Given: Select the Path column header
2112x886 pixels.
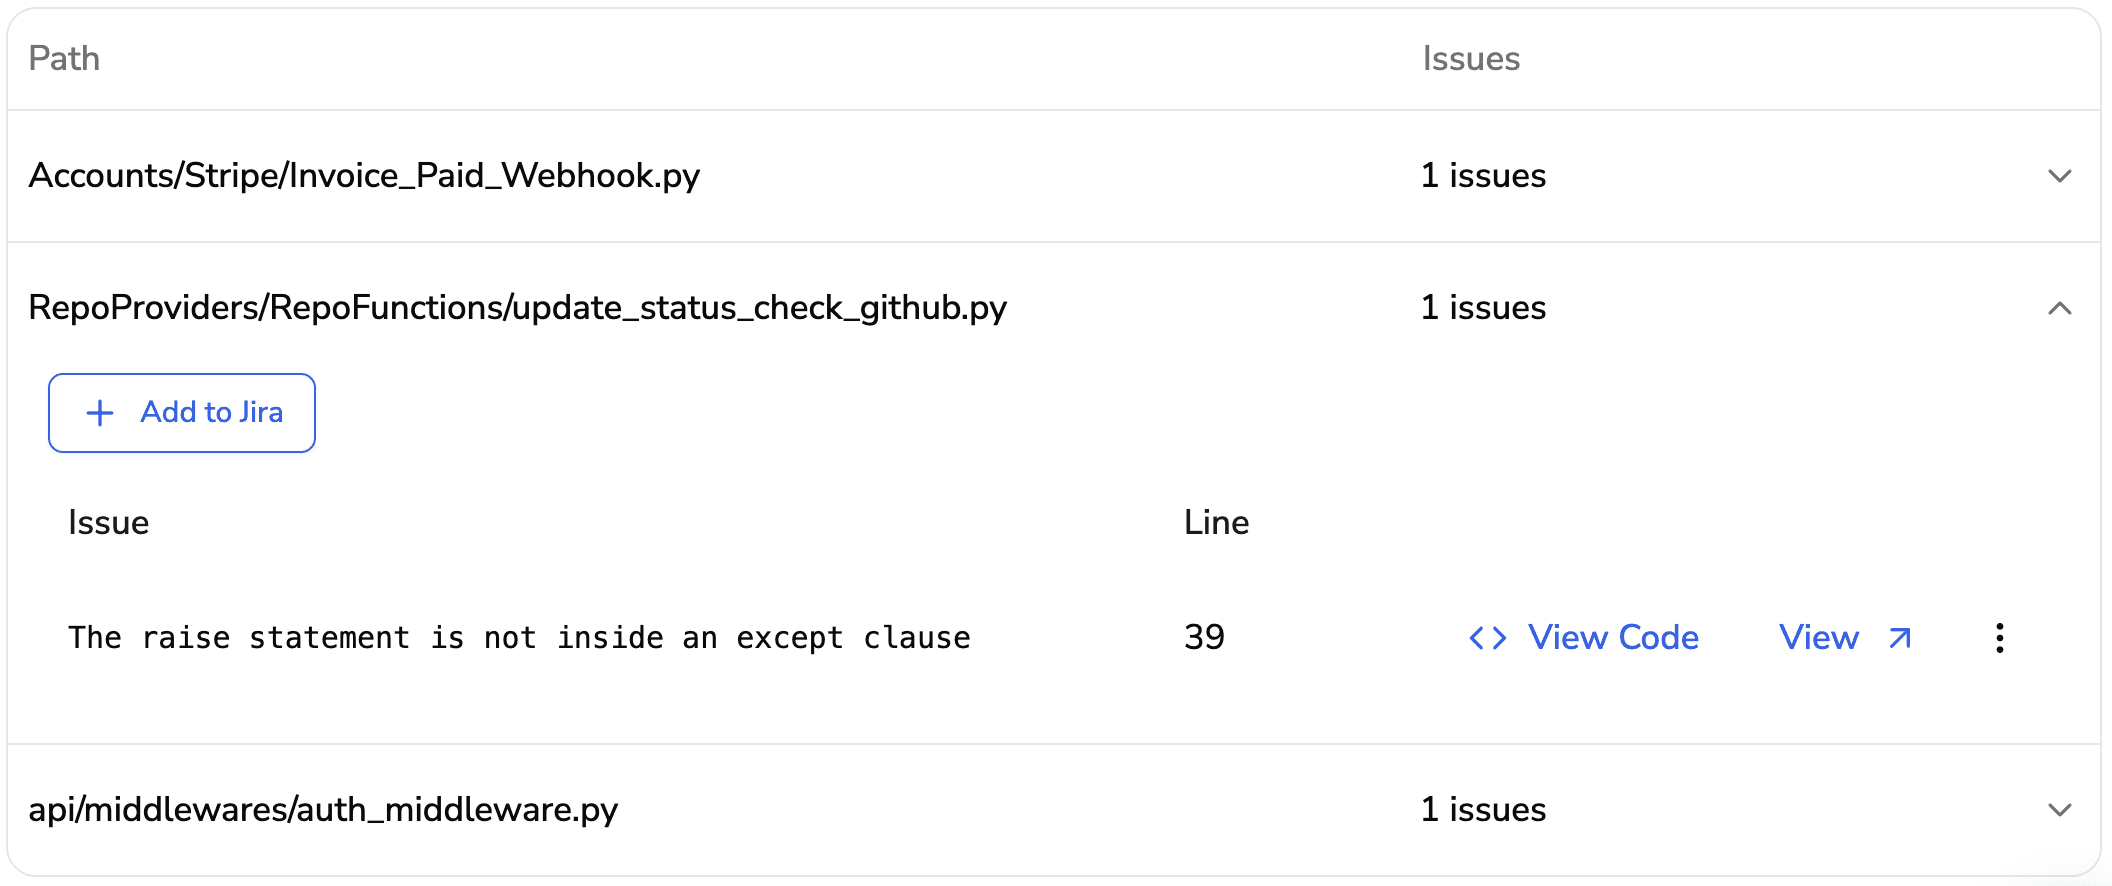Looking at the screenshot, I should 64,58.
